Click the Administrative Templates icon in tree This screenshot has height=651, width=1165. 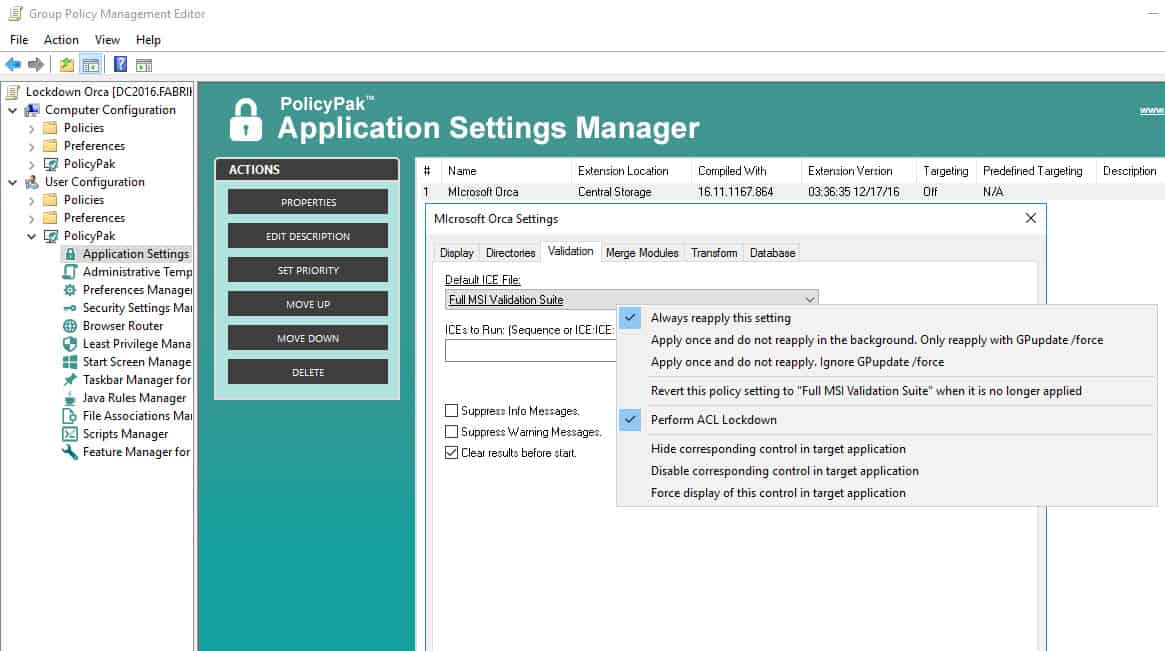pos(70,272)
